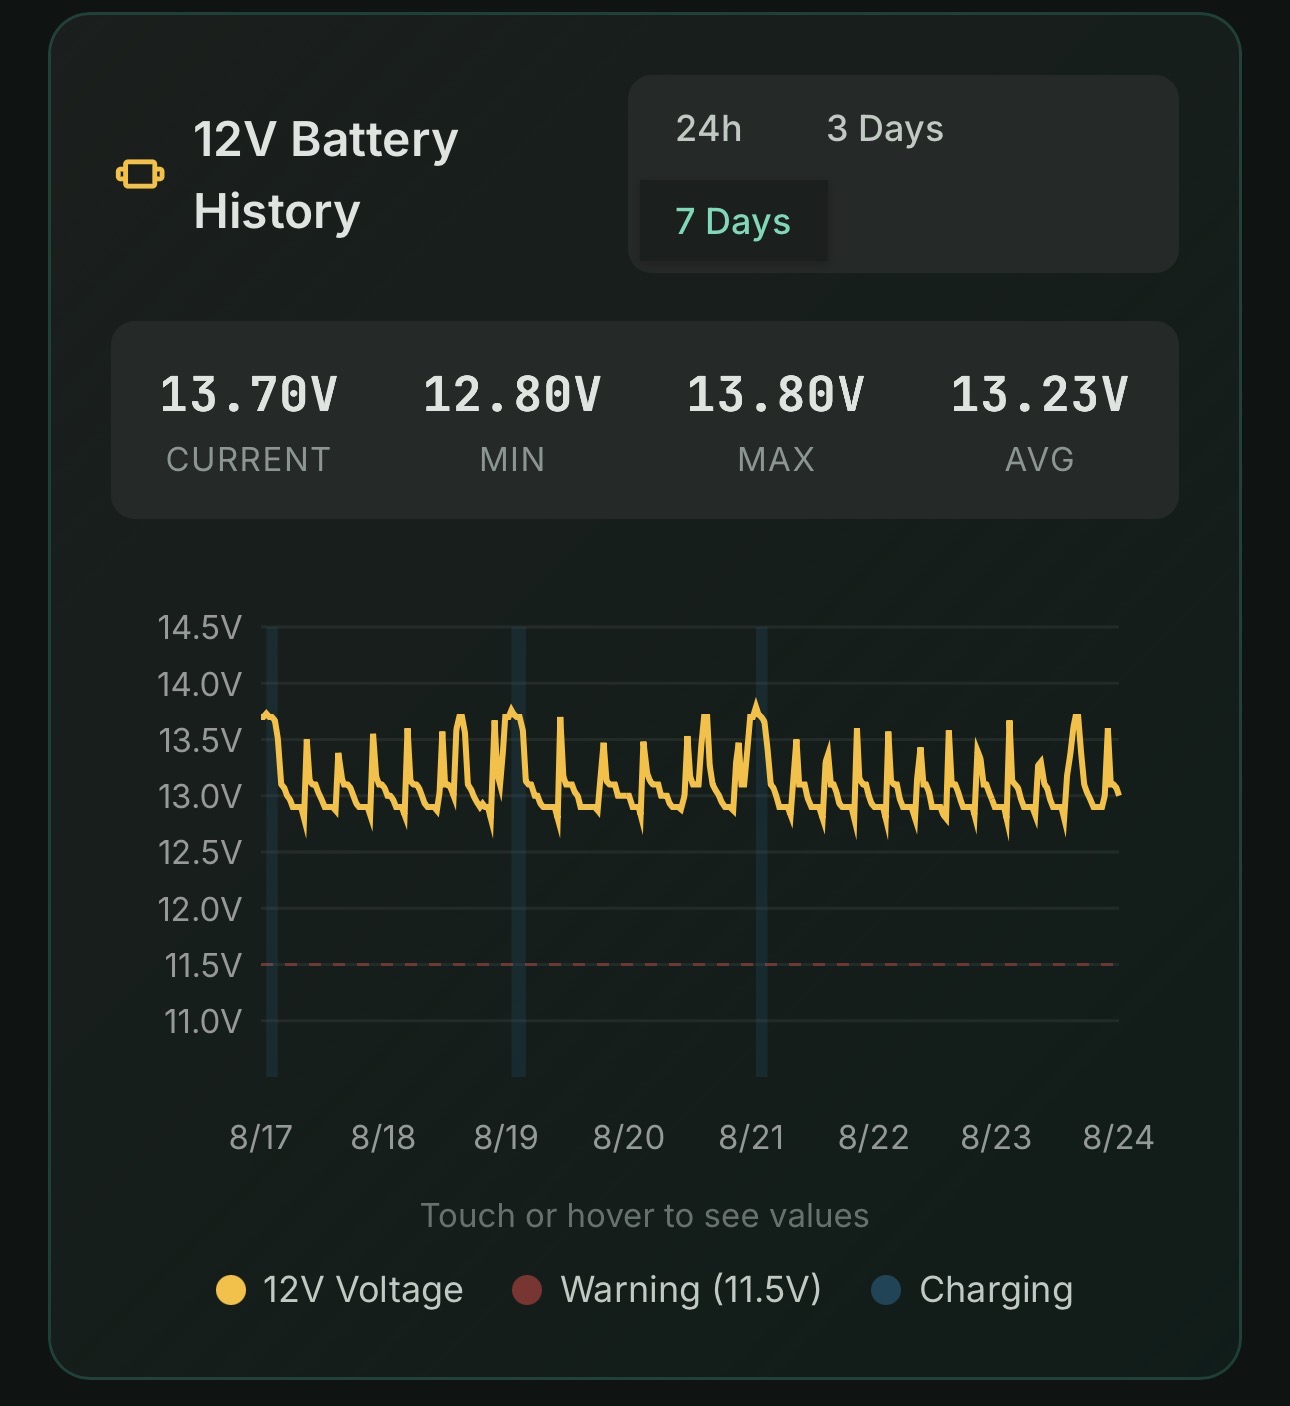Select the 7 Days range tab
The width and height of the screenshot is (1290, 1406).
click(733, 221)
